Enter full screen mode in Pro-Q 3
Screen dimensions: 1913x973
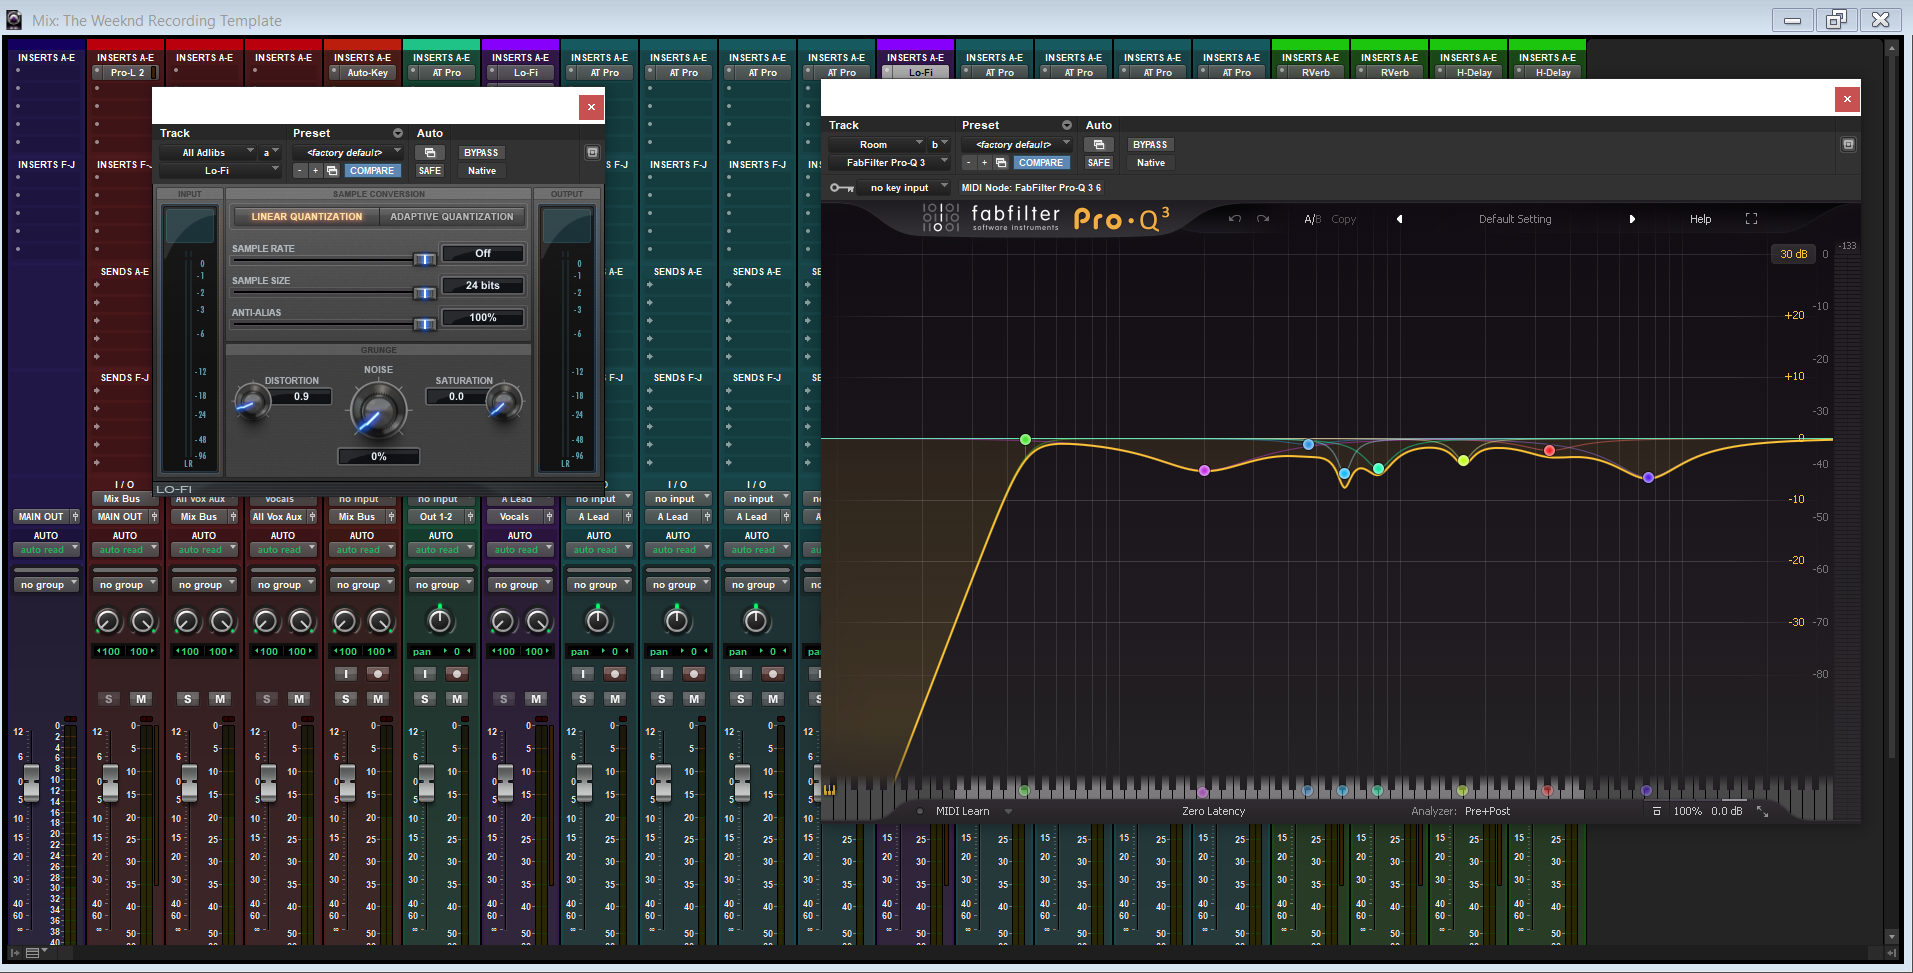tap(1751, 219)
